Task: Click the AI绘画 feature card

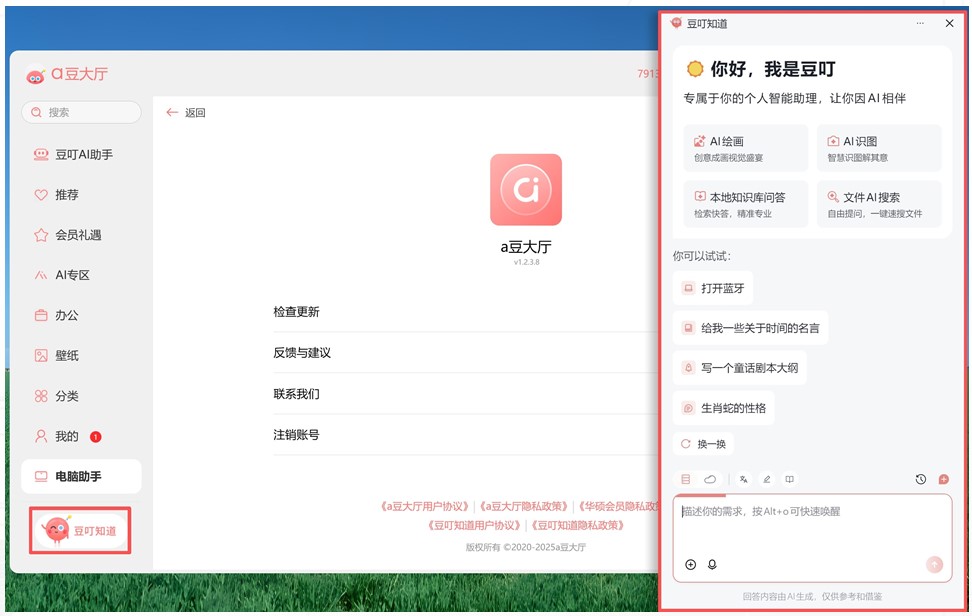Action: coord(746,148)
